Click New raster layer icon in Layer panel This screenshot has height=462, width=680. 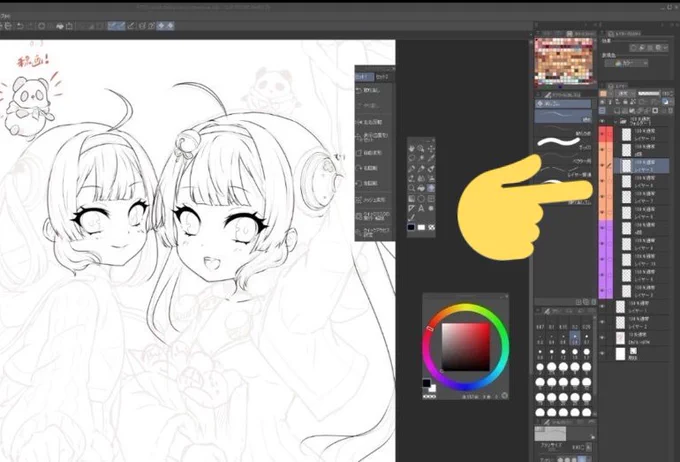(617, 111)
